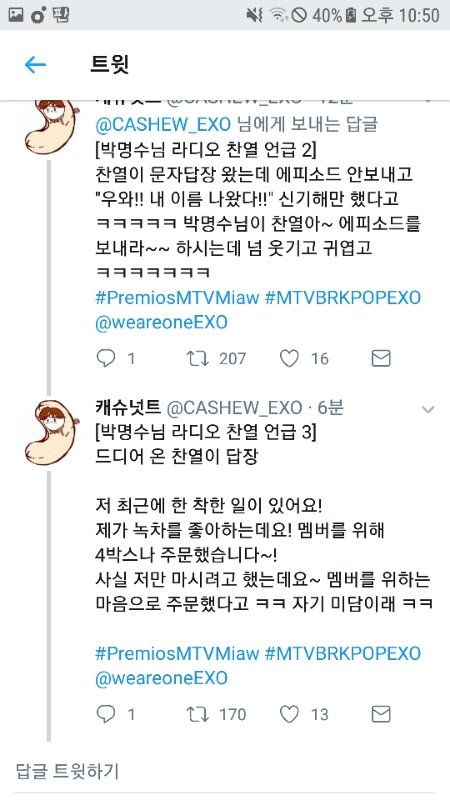The height and width of the screenshot is (800, 450).
Task: Open the dropdown chevron on the 6분 tweet
Action: [428, 409]
